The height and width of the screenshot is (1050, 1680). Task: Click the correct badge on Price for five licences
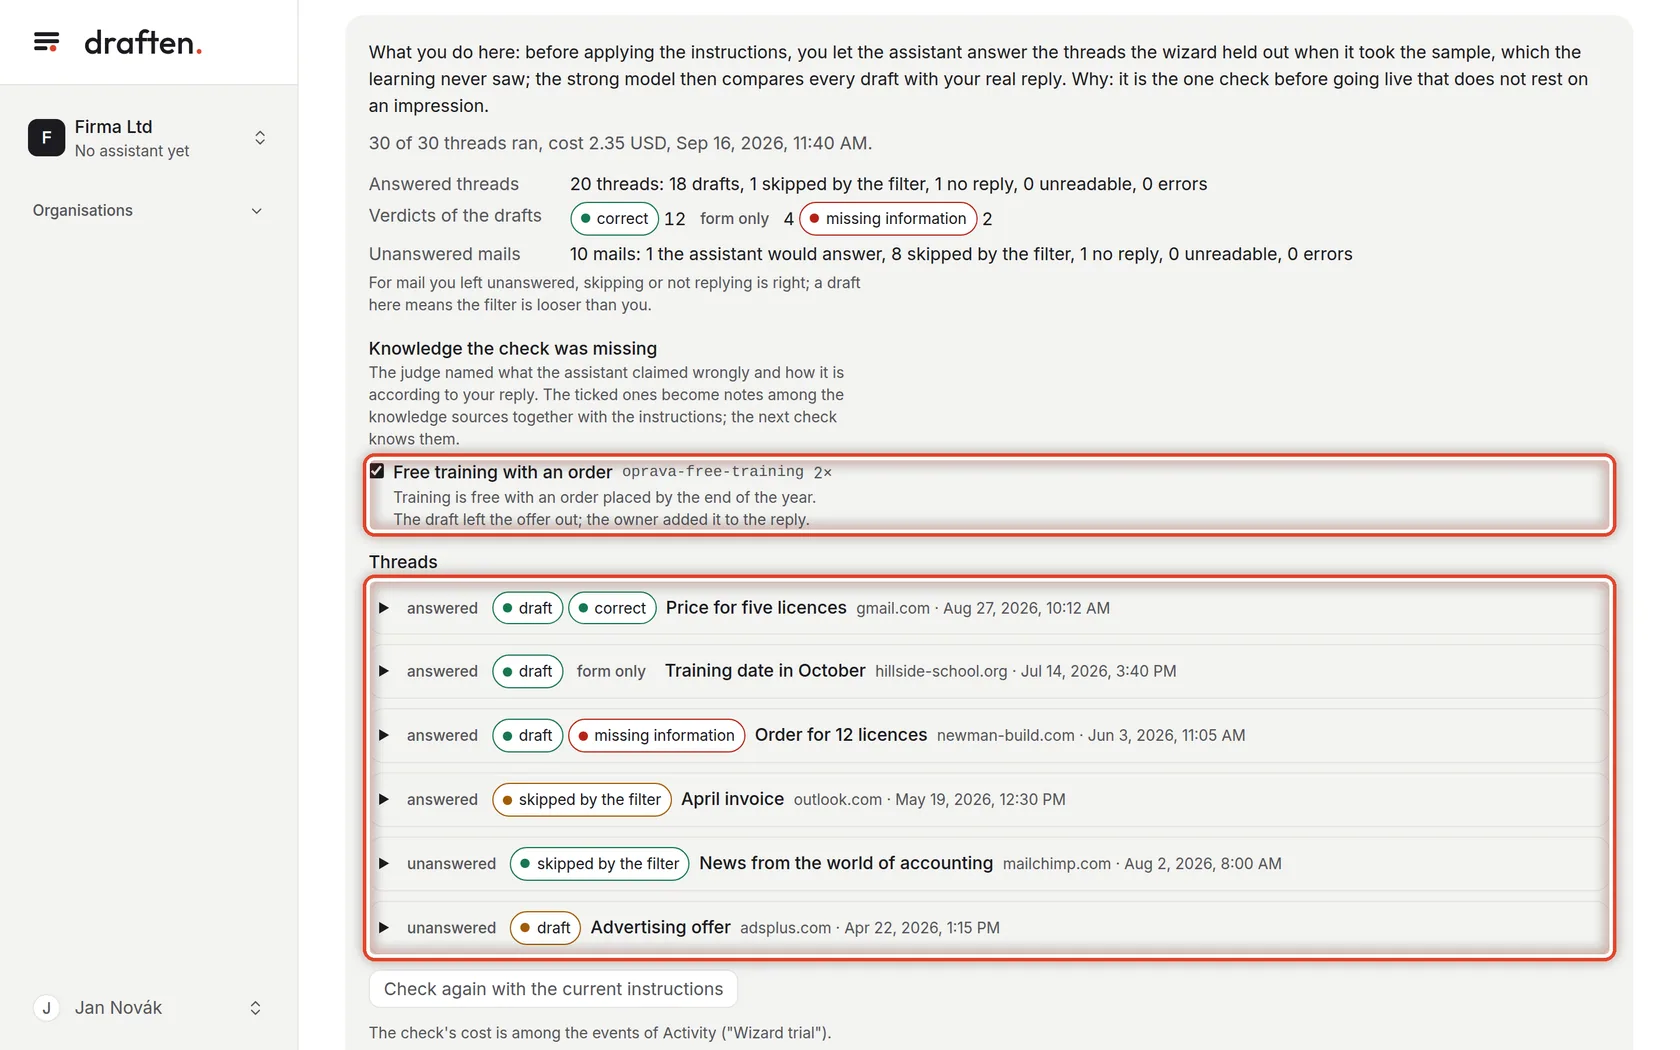pos(612,608)
